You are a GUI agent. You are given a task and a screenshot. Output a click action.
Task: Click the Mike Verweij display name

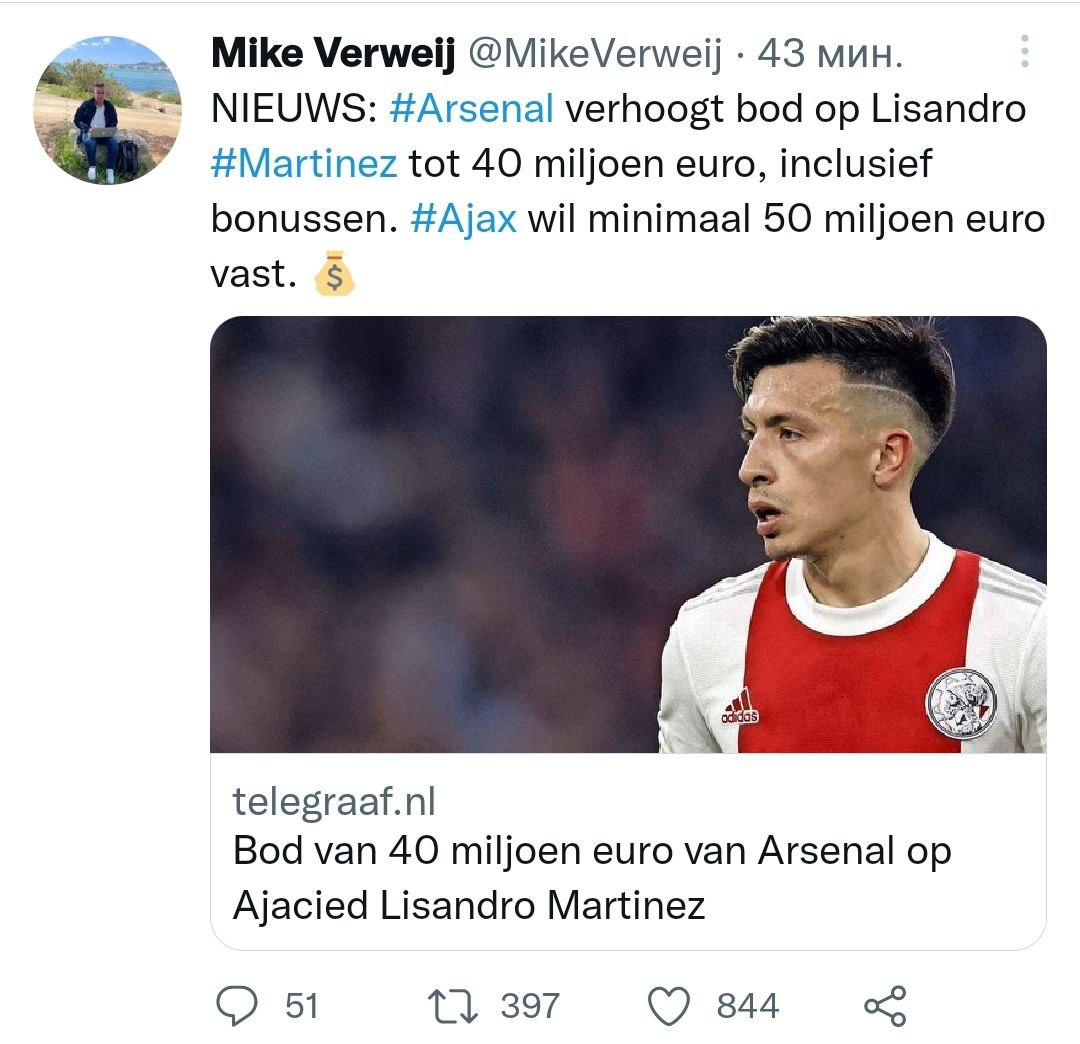click(333, 56)
